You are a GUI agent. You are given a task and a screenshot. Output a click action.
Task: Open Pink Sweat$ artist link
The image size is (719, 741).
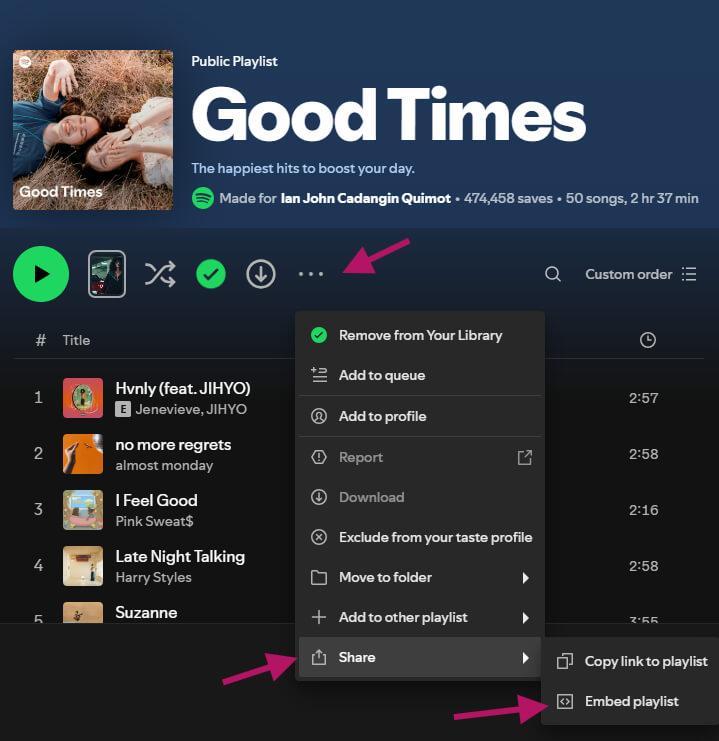[154, 521]
